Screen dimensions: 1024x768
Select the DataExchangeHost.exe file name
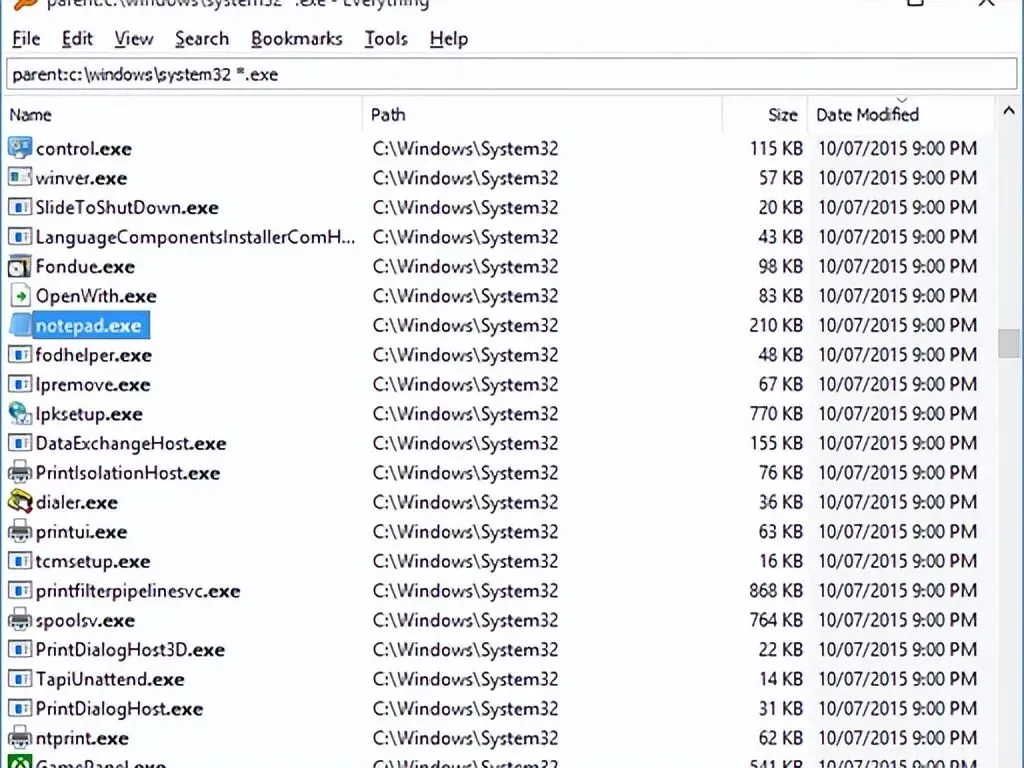click(x=131, y=443)
